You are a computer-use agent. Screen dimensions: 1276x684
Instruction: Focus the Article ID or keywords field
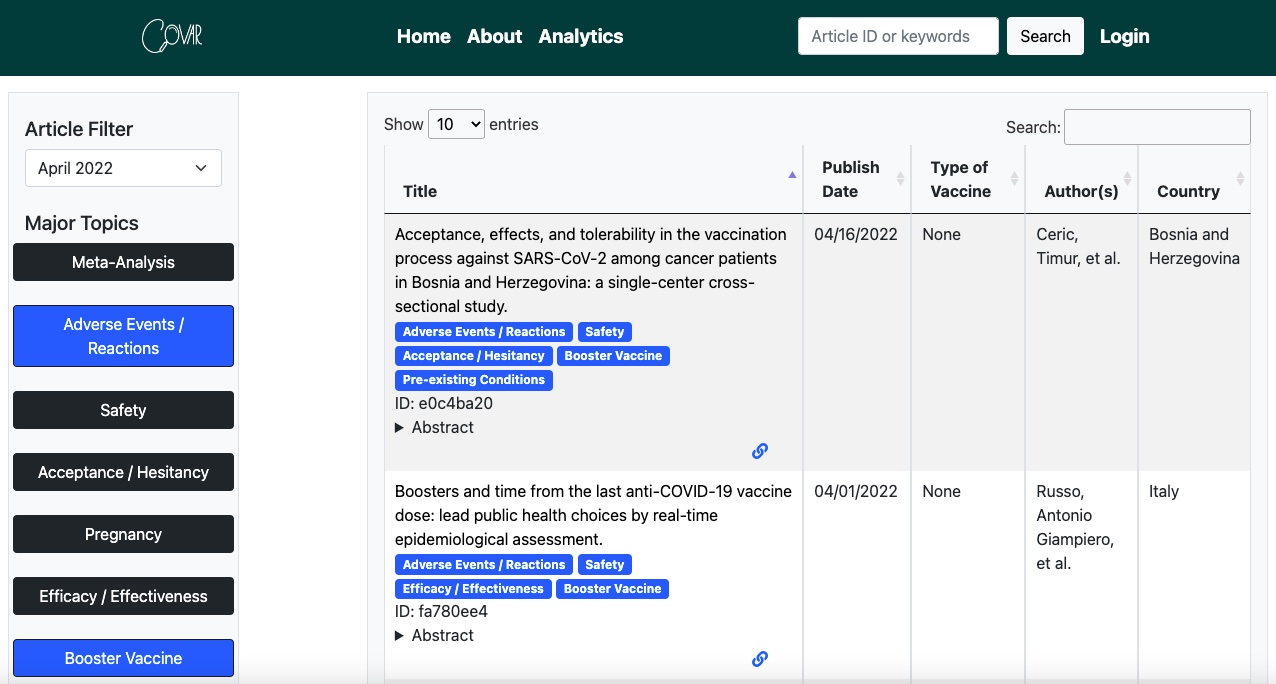[898, 36]
